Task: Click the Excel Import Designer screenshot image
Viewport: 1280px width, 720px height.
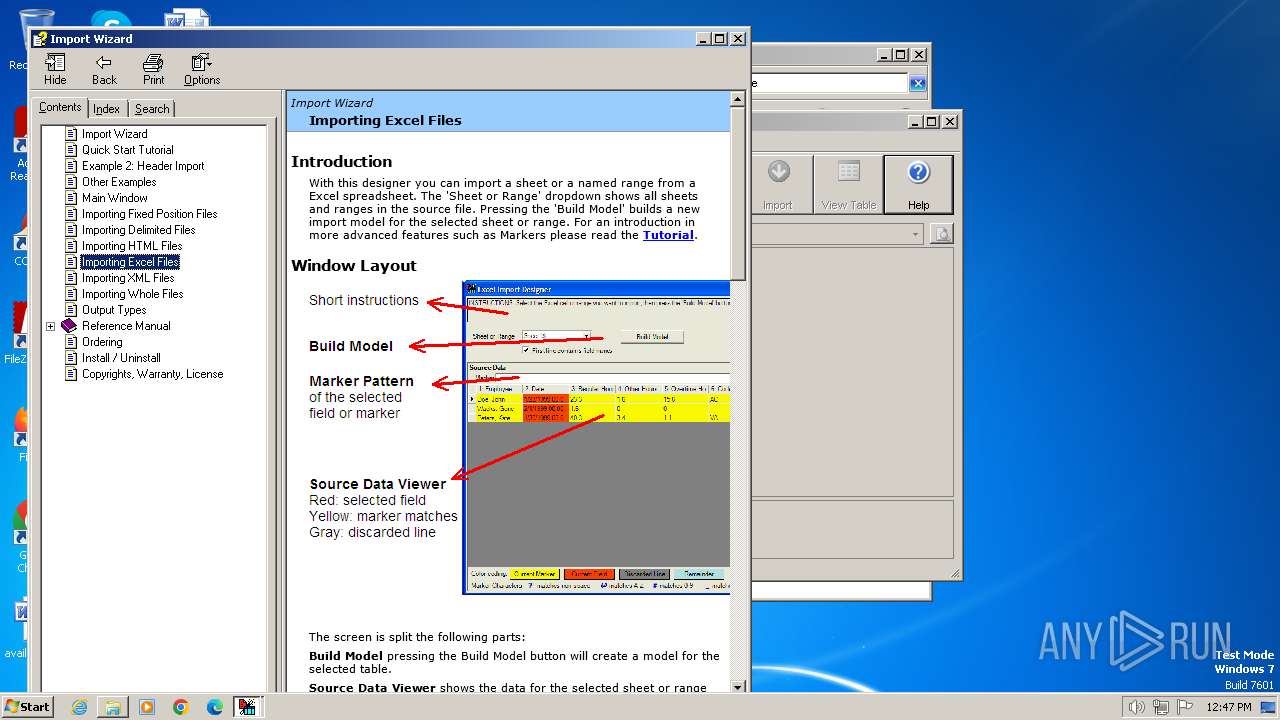Action: click(598, 438)
